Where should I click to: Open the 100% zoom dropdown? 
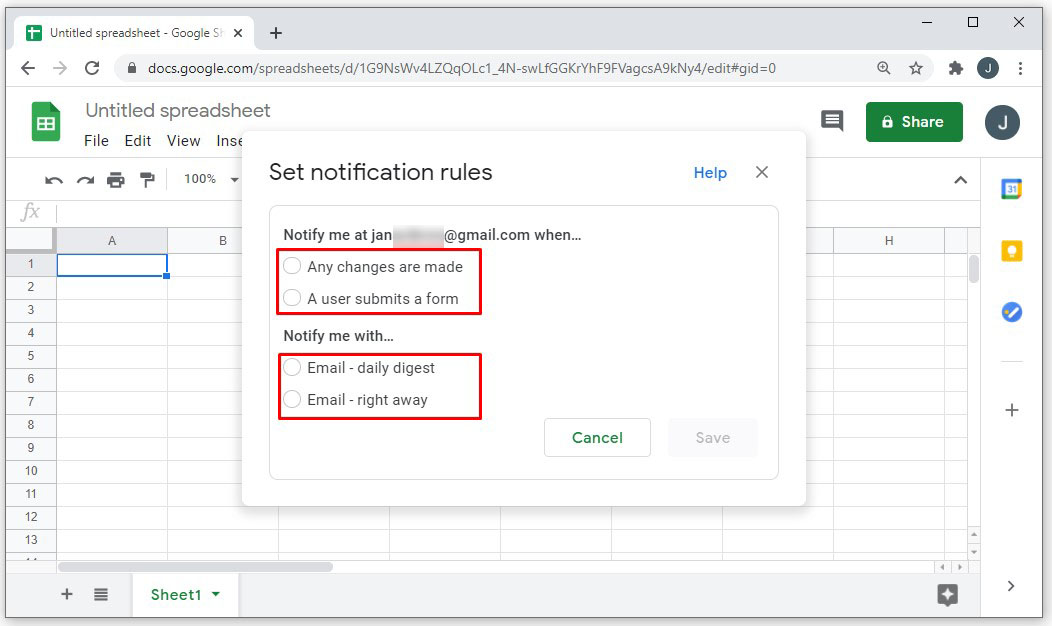click(x=211, y=179)
